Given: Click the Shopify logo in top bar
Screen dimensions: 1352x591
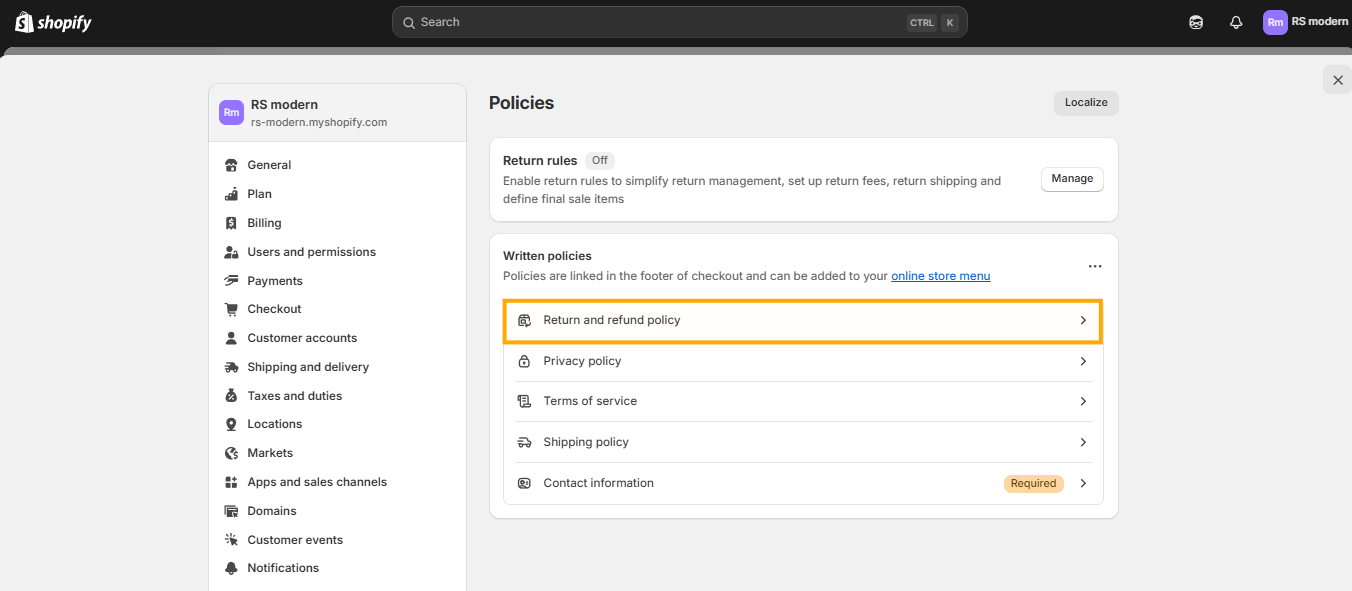Looking at the screenshot, I should 53,22.
